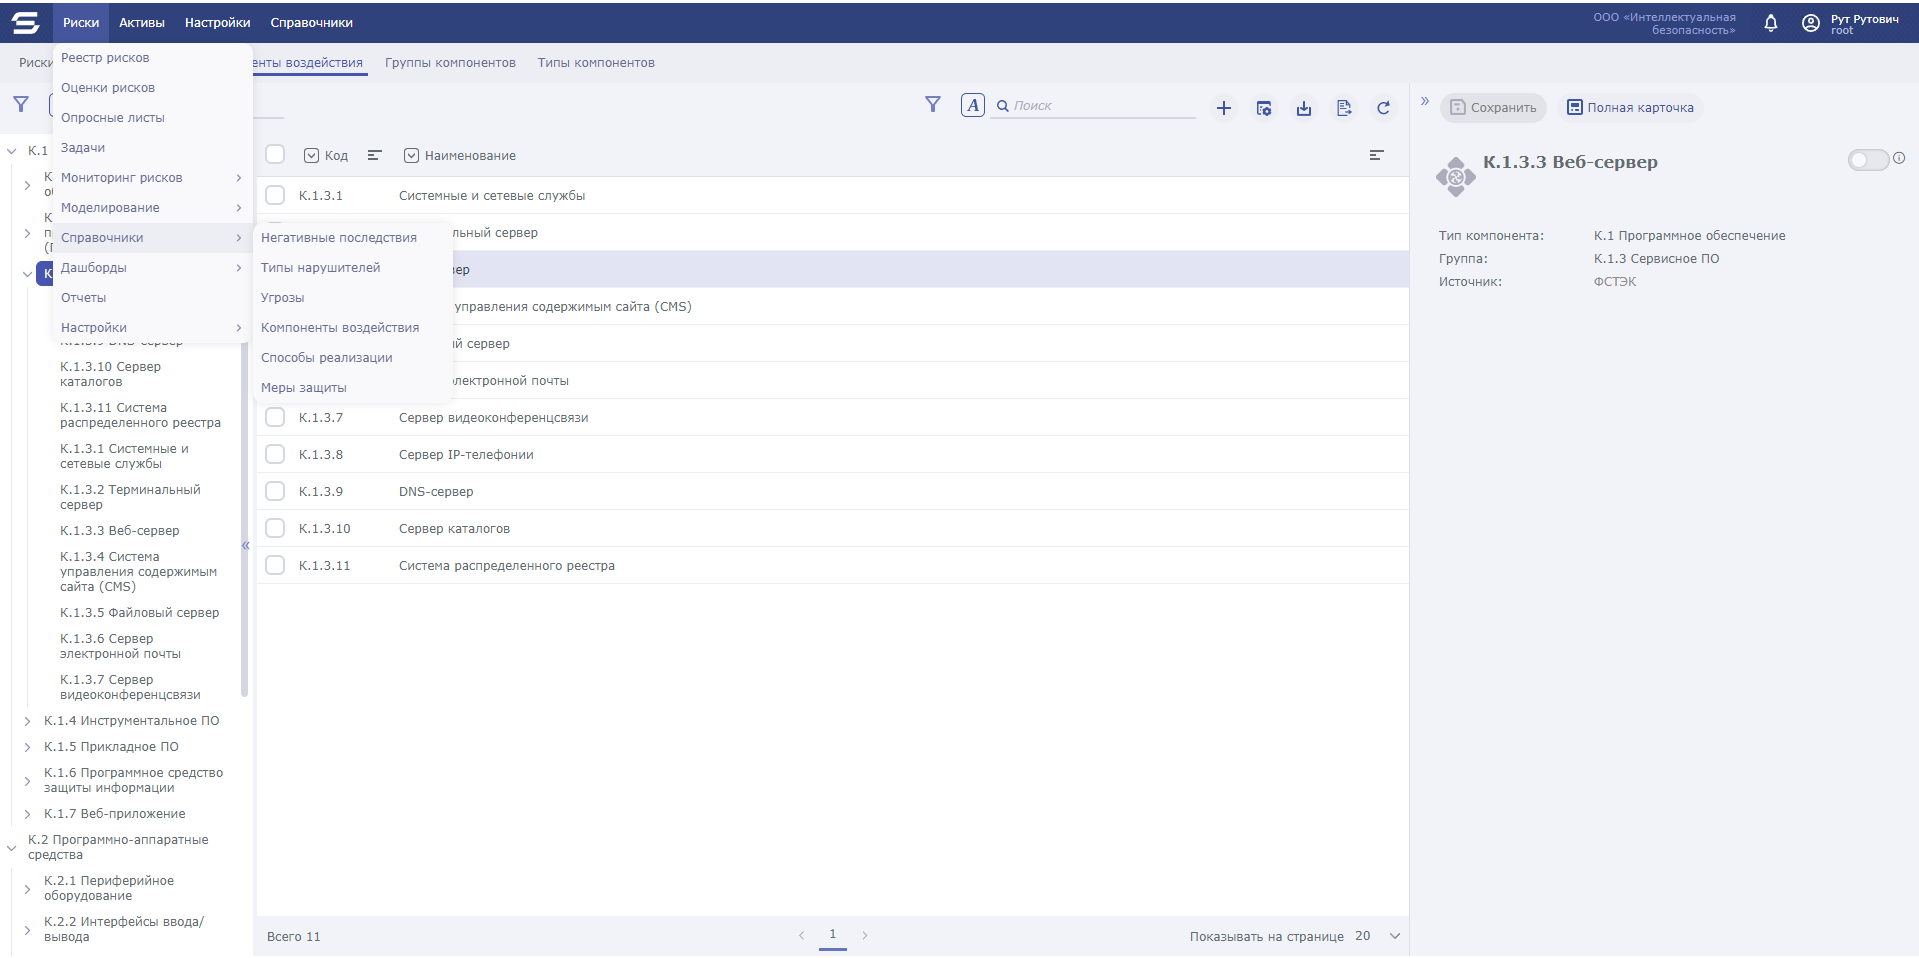Open the Активы top menu
Screen dimensions: 1919x958
point(142,23)
